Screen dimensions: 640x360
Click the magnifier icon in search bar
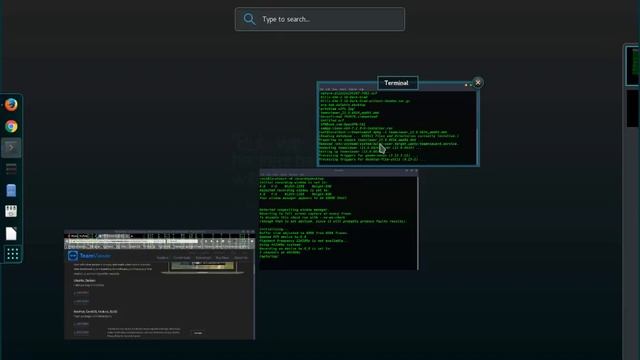click(249, 19)
